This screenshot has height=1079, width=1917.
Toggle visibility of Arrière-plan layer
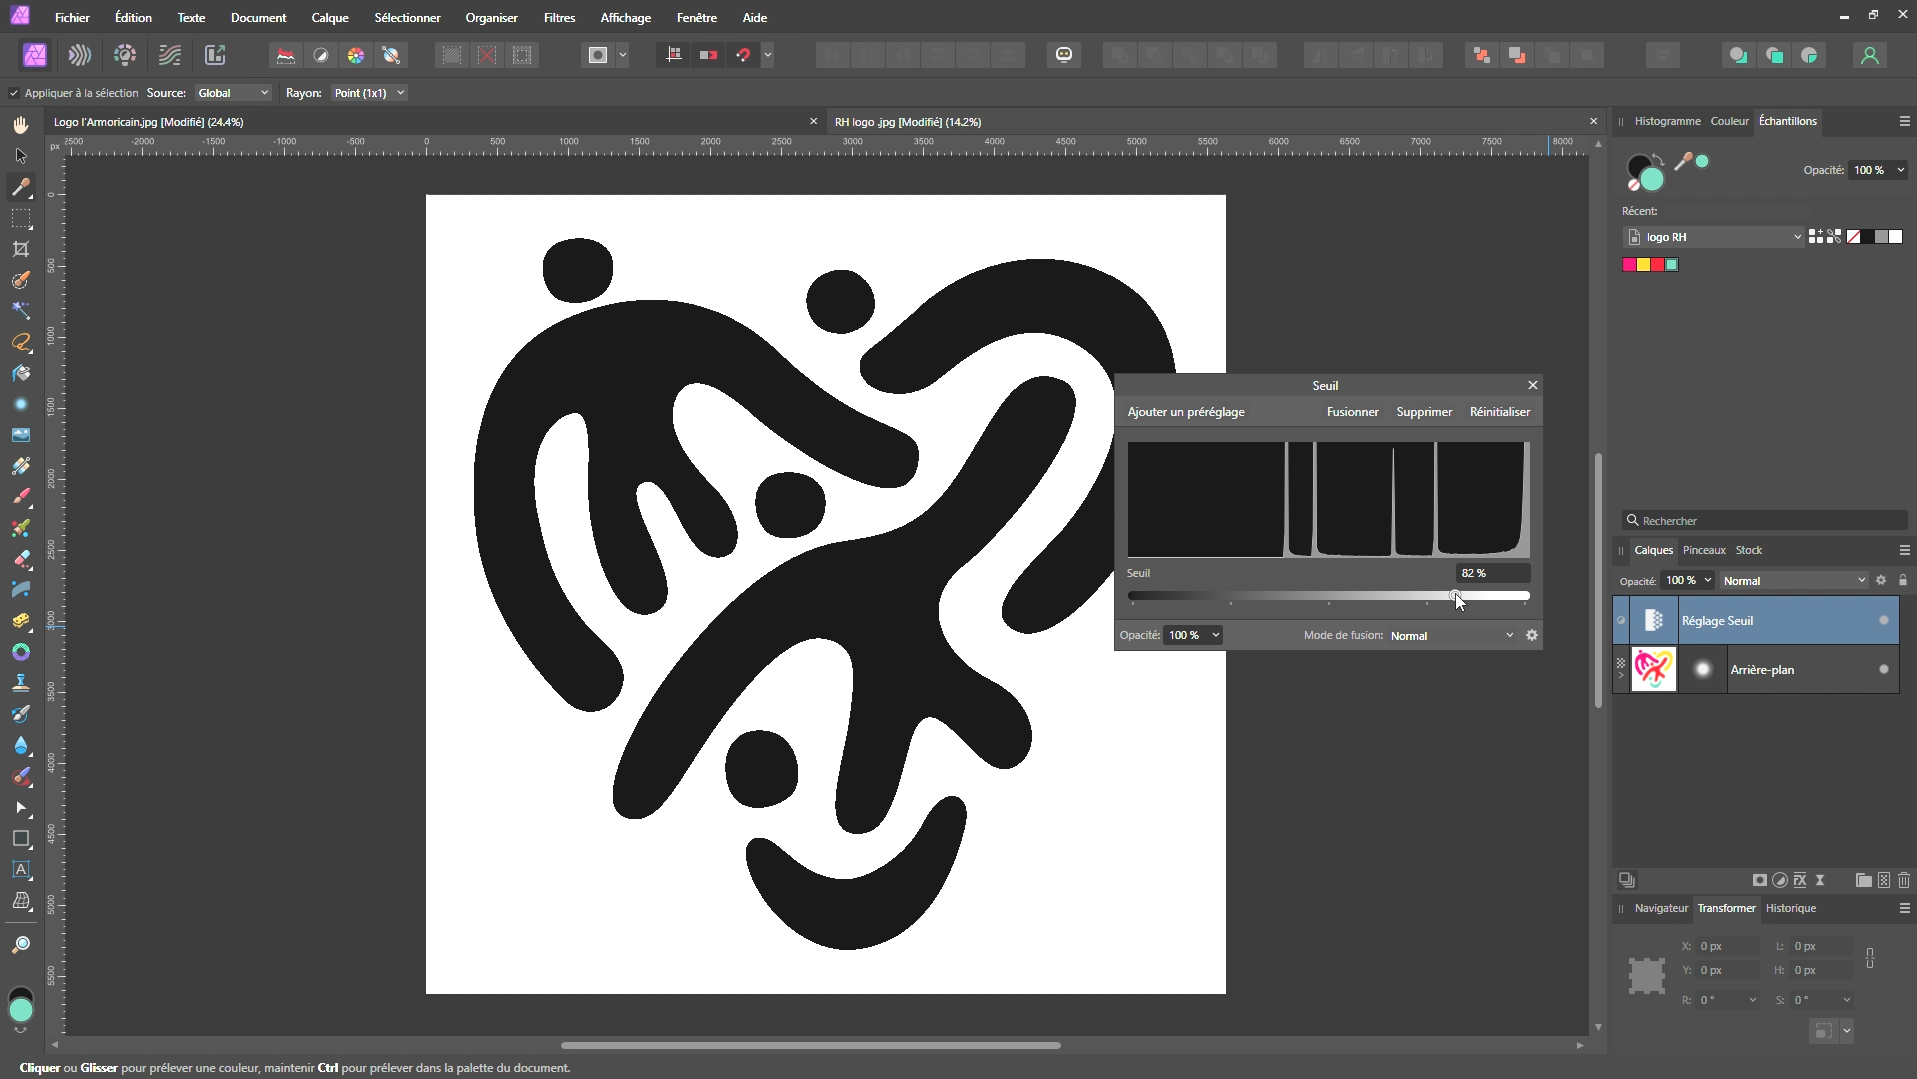[x=1883, y=670]
